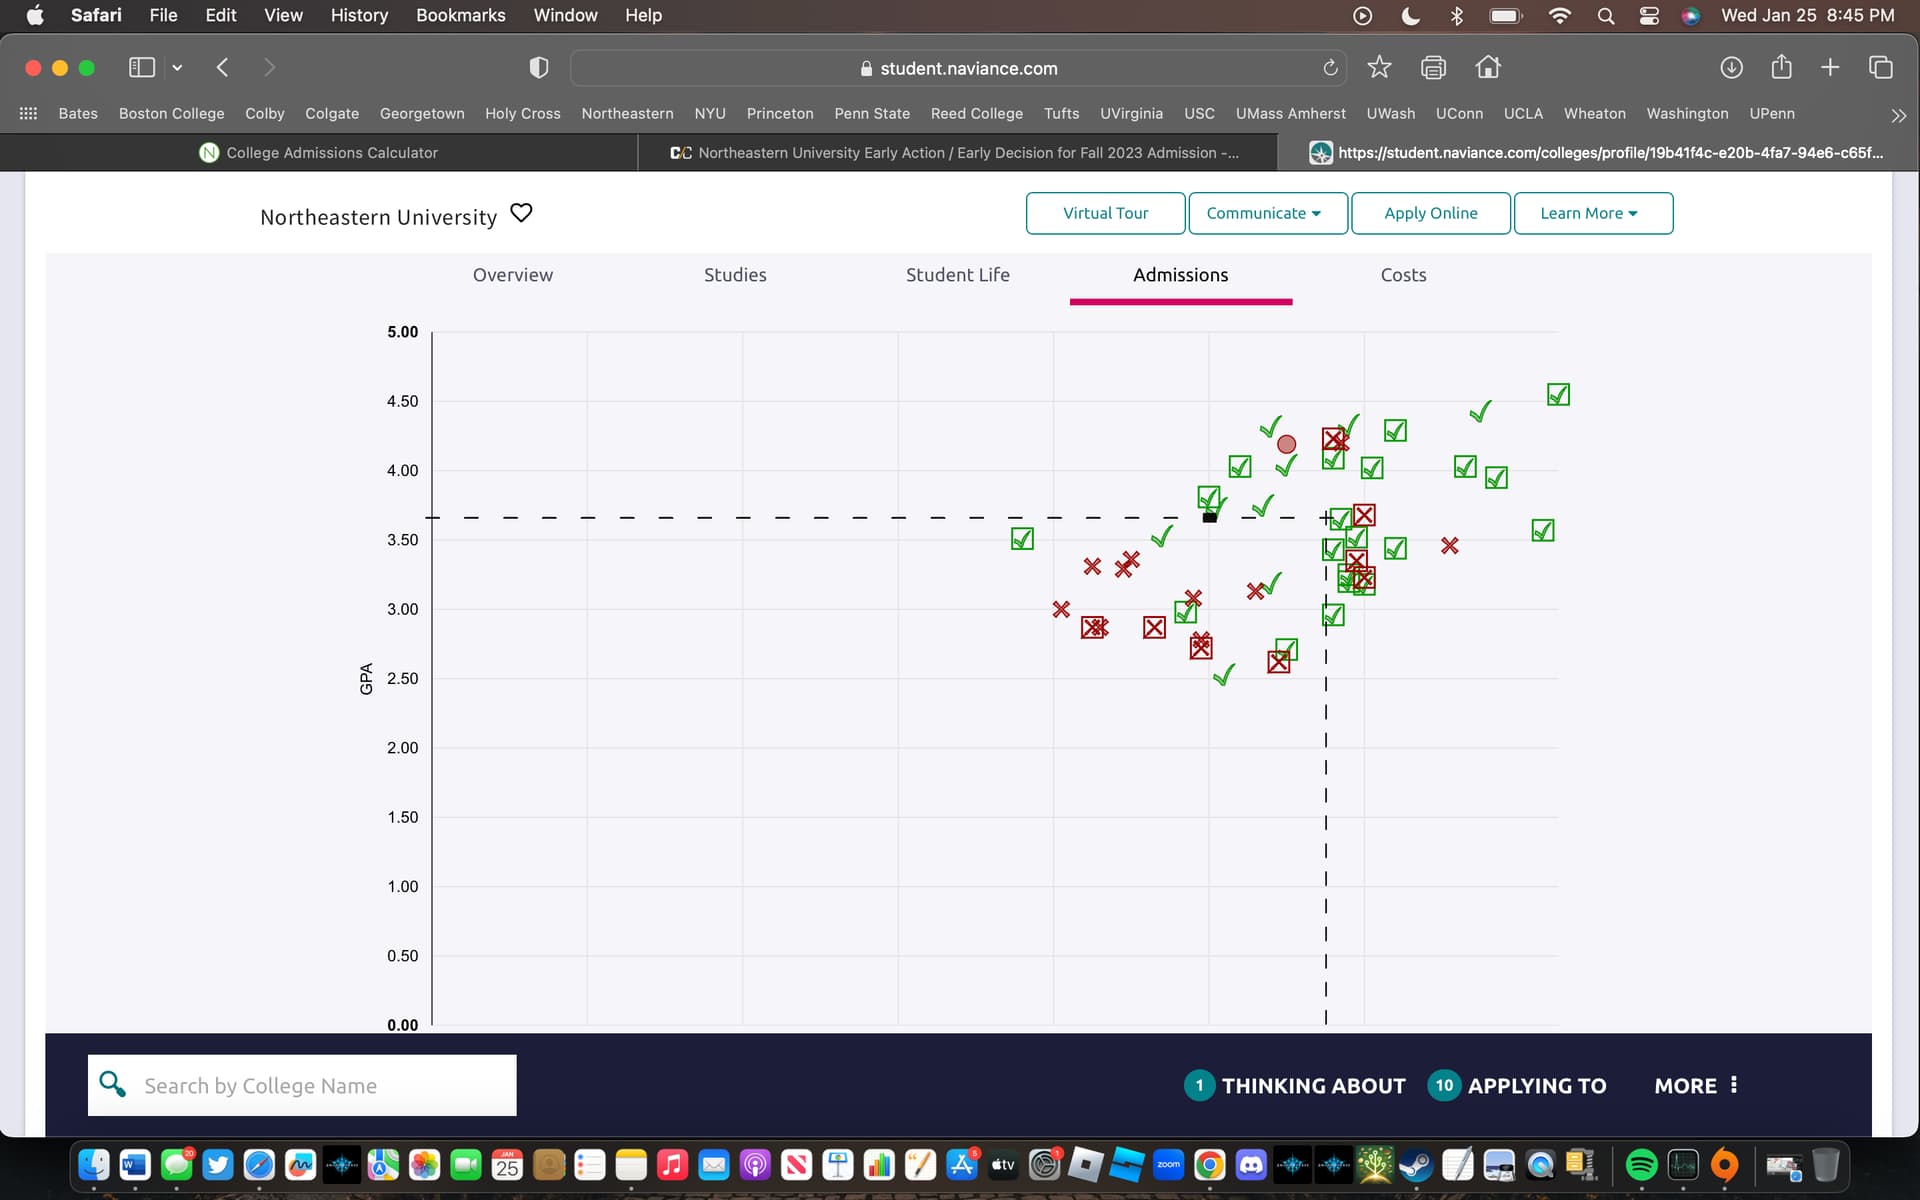This screenshot has height=1200, width=1920.
Task: Click the red circle data point
Action: click(1286, 444)
